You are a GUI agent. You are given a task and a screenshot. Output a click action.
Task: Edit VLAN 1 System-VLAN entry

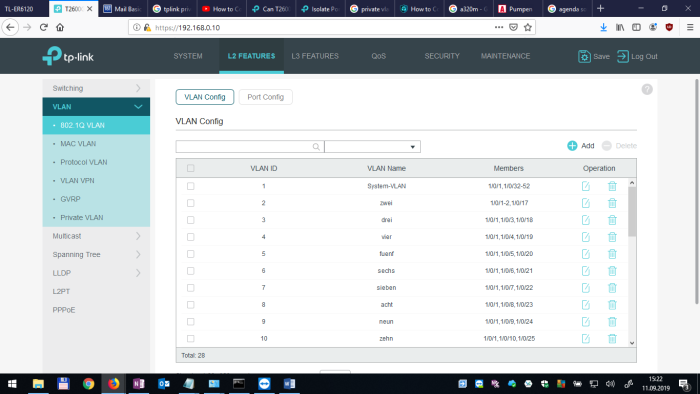coord(586,186)
